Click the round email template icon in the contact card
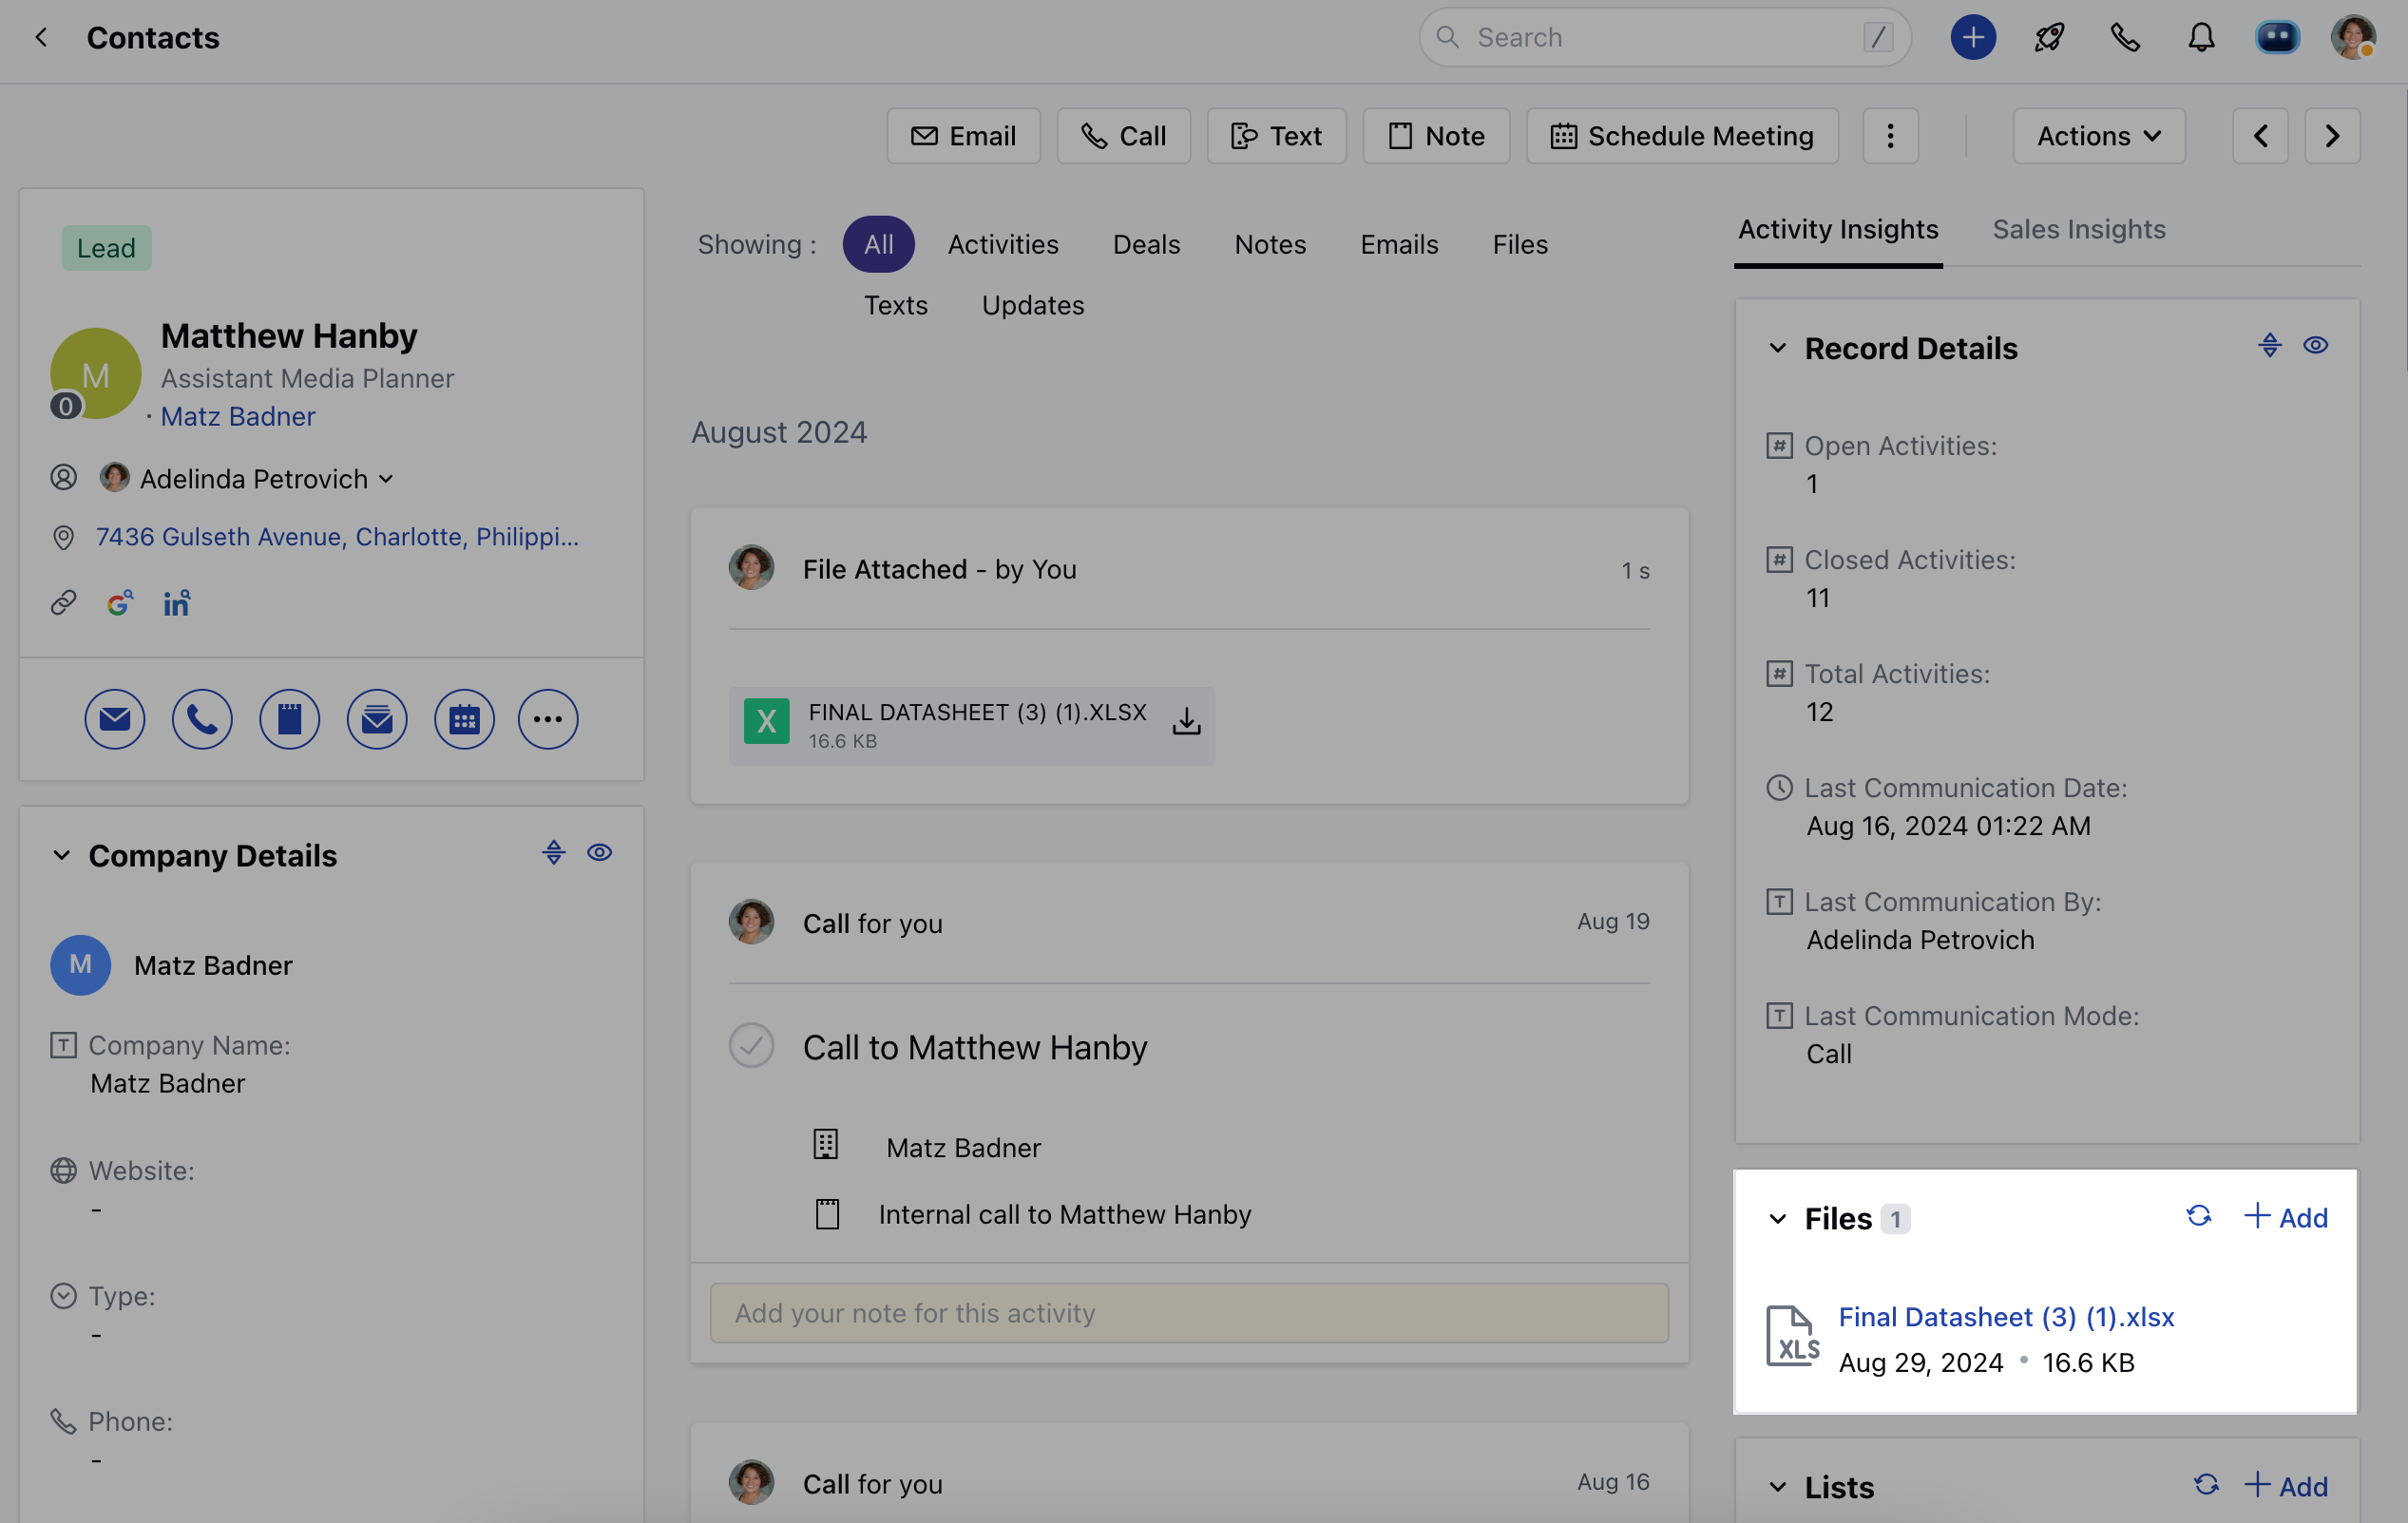 [x=377, y=719]
